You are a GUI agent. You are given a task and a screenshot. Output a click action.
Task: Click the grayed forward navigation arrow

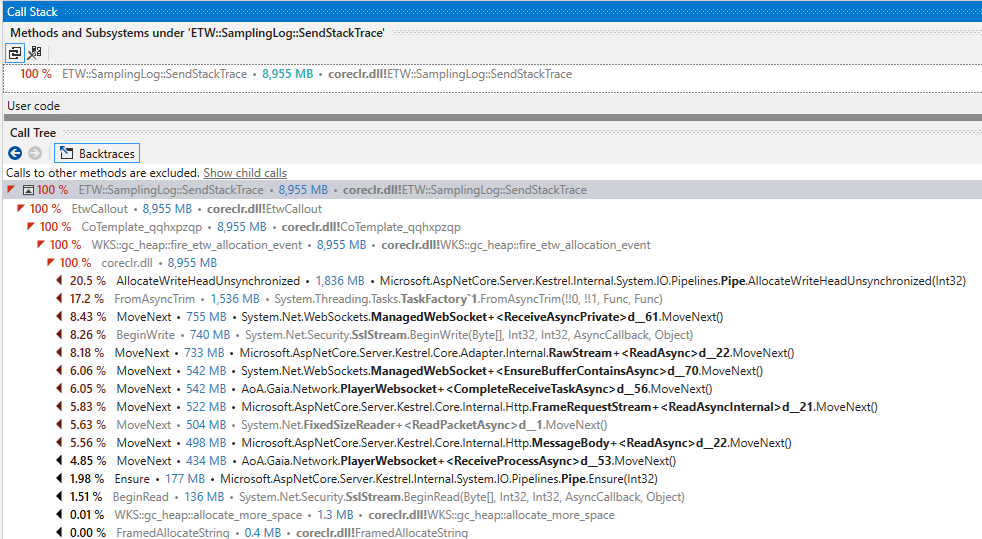34,153
